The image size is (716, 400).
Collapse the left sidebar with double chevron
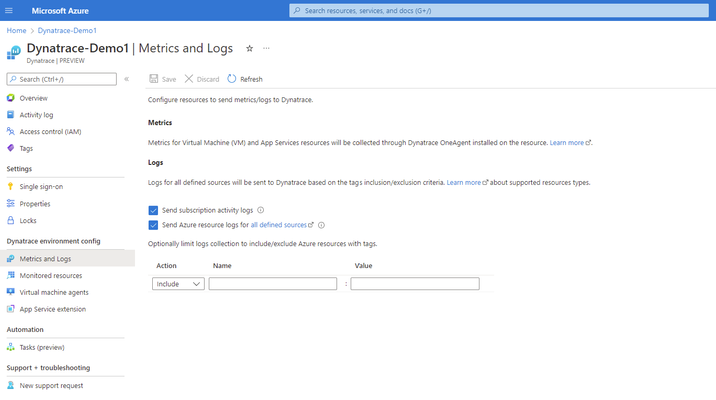click(126, 79)
